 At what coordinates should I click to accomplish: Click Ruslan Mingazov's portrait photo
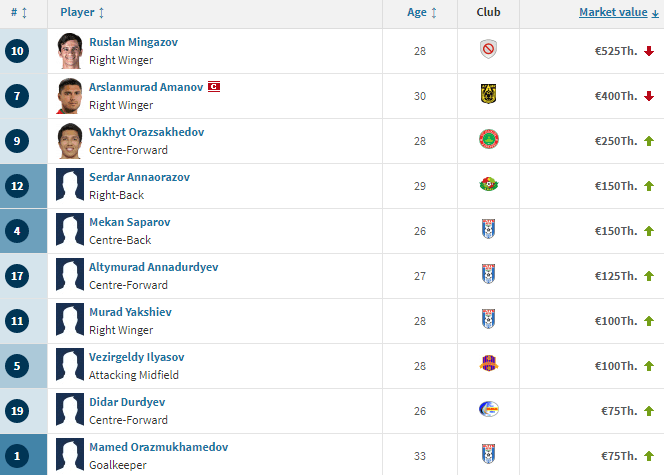[x=69, y=50]
